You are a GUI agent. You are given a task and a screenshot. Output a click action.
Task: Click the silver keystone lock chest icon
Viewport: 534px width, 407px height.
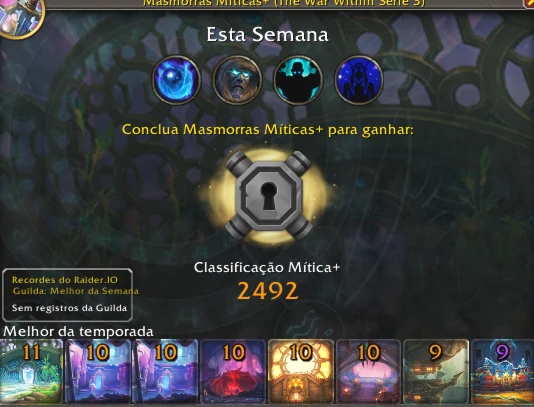268,196
